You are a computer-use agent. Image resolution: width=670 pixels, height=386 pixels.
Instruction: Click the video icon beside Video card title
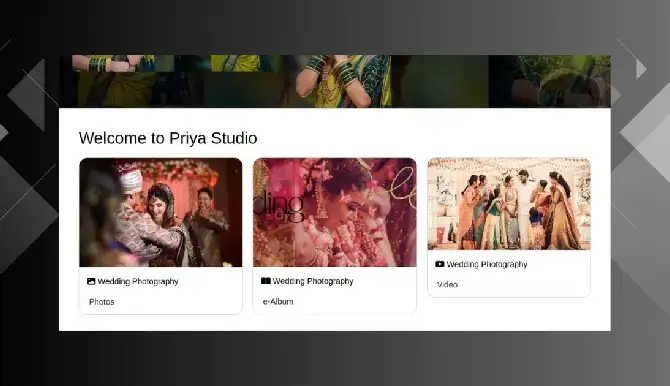tap(439, 264)
